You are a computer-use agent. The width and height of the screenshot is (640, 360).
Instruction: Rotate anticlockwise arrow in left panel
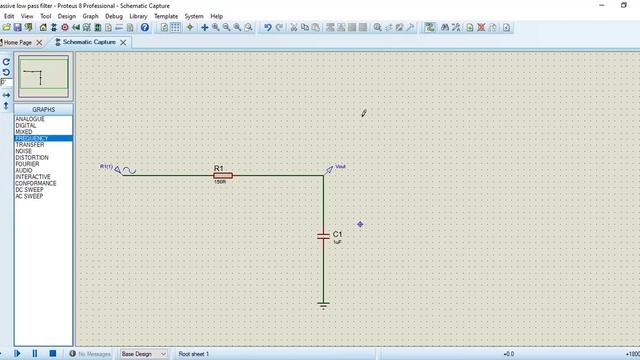[6, 72]
